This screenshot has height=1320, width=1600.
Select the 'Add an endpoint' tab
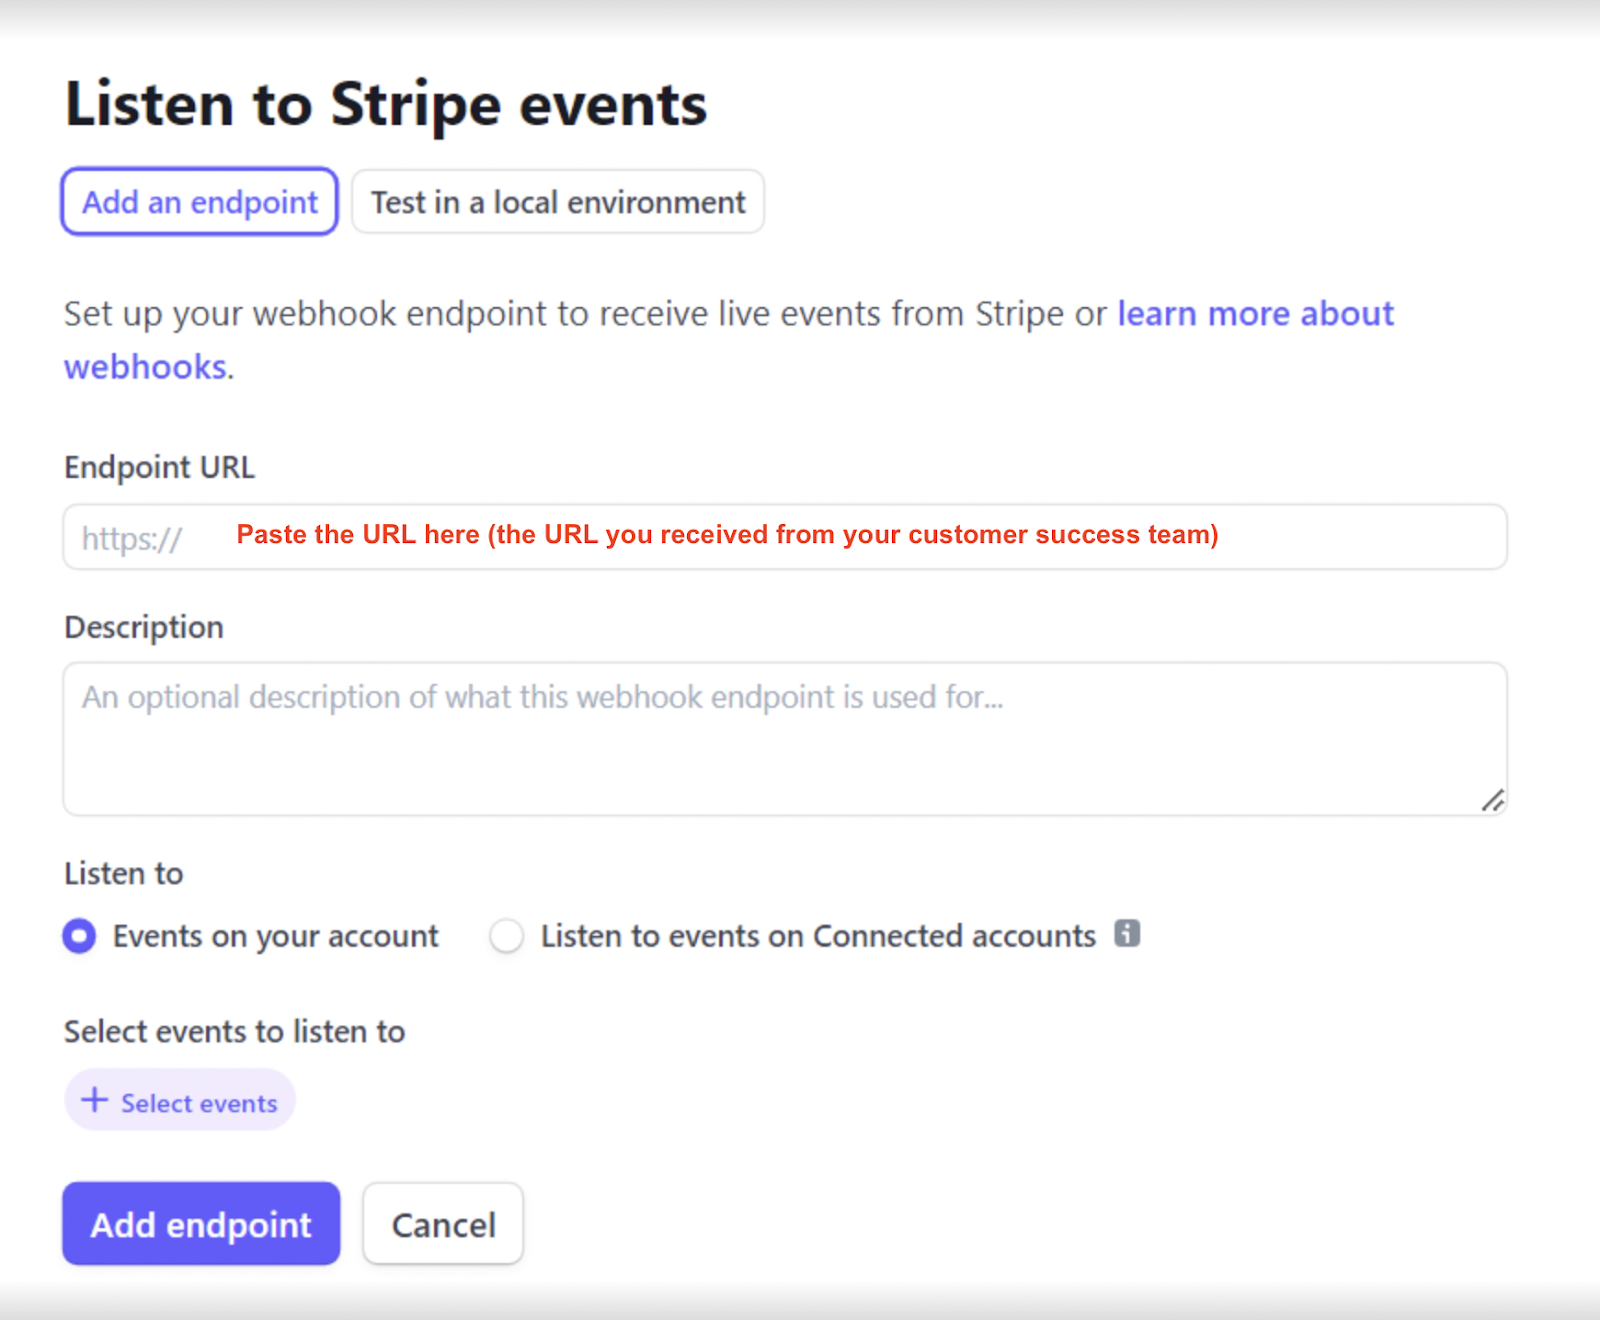click(x=200, y=202)
